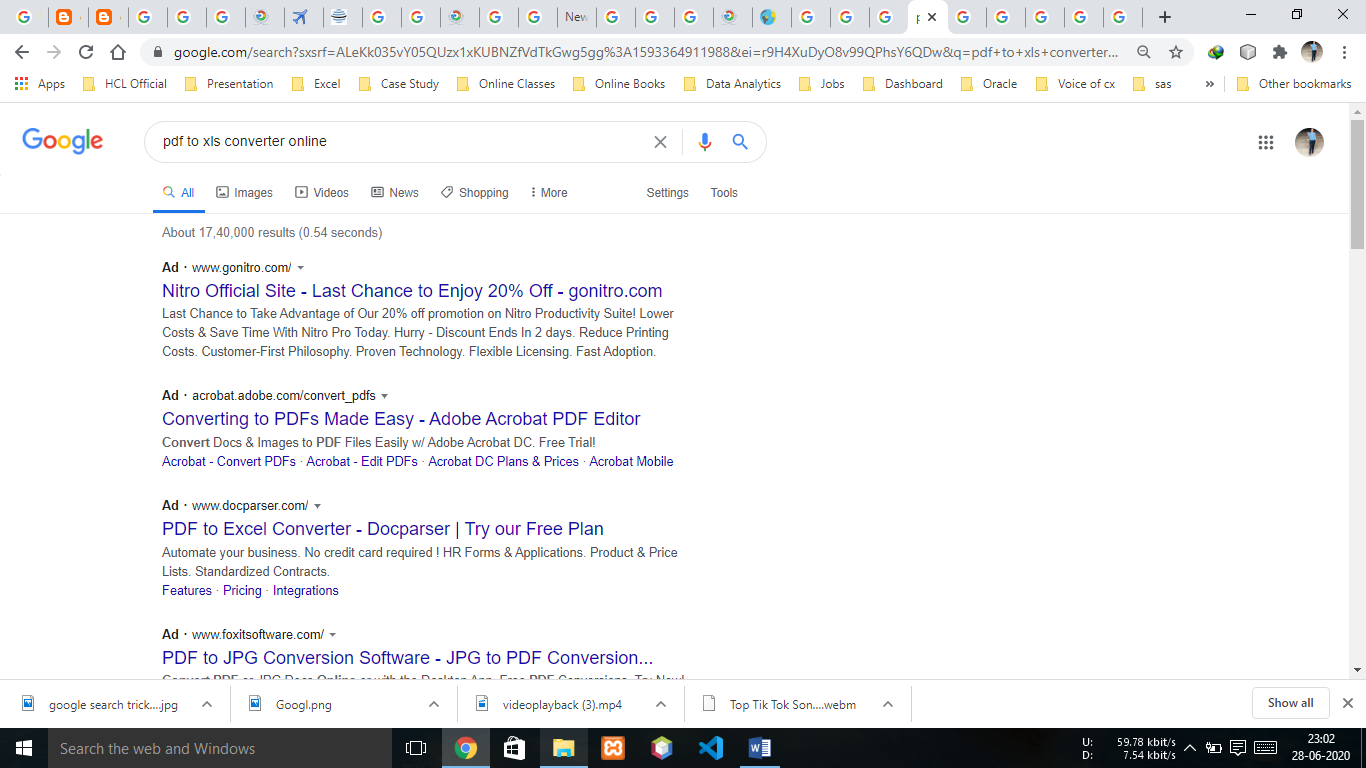
Task: Click the magnifying glass search icon
Action: (740, 142)
